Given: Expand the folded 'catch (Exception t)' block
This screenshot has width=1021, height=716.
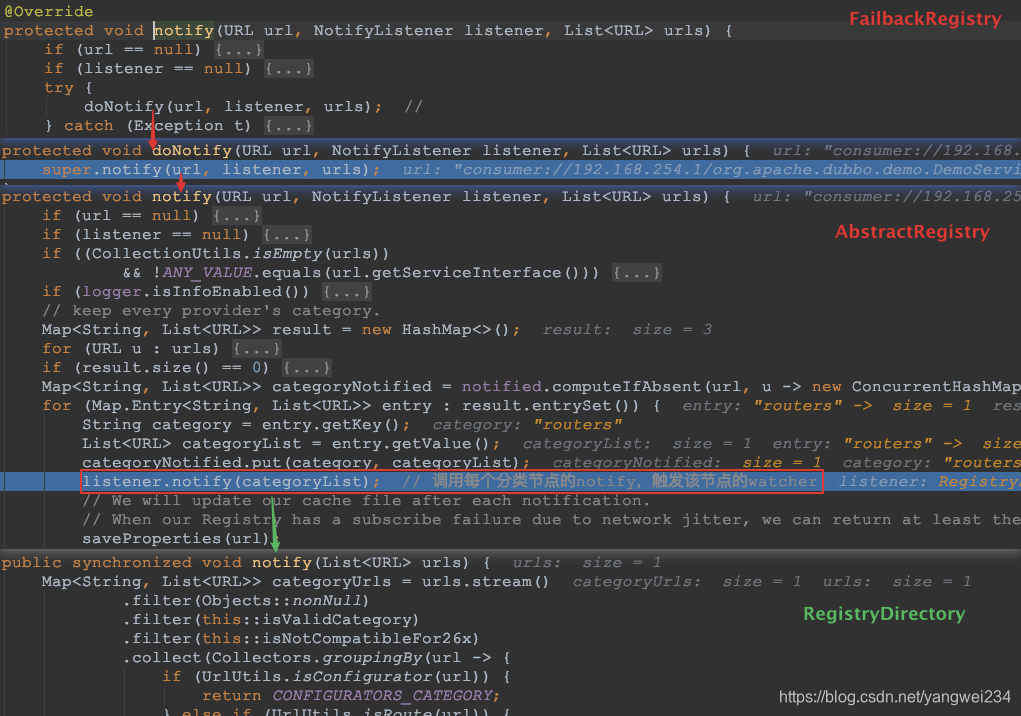Looking at the screenshot, I should 288,126.
